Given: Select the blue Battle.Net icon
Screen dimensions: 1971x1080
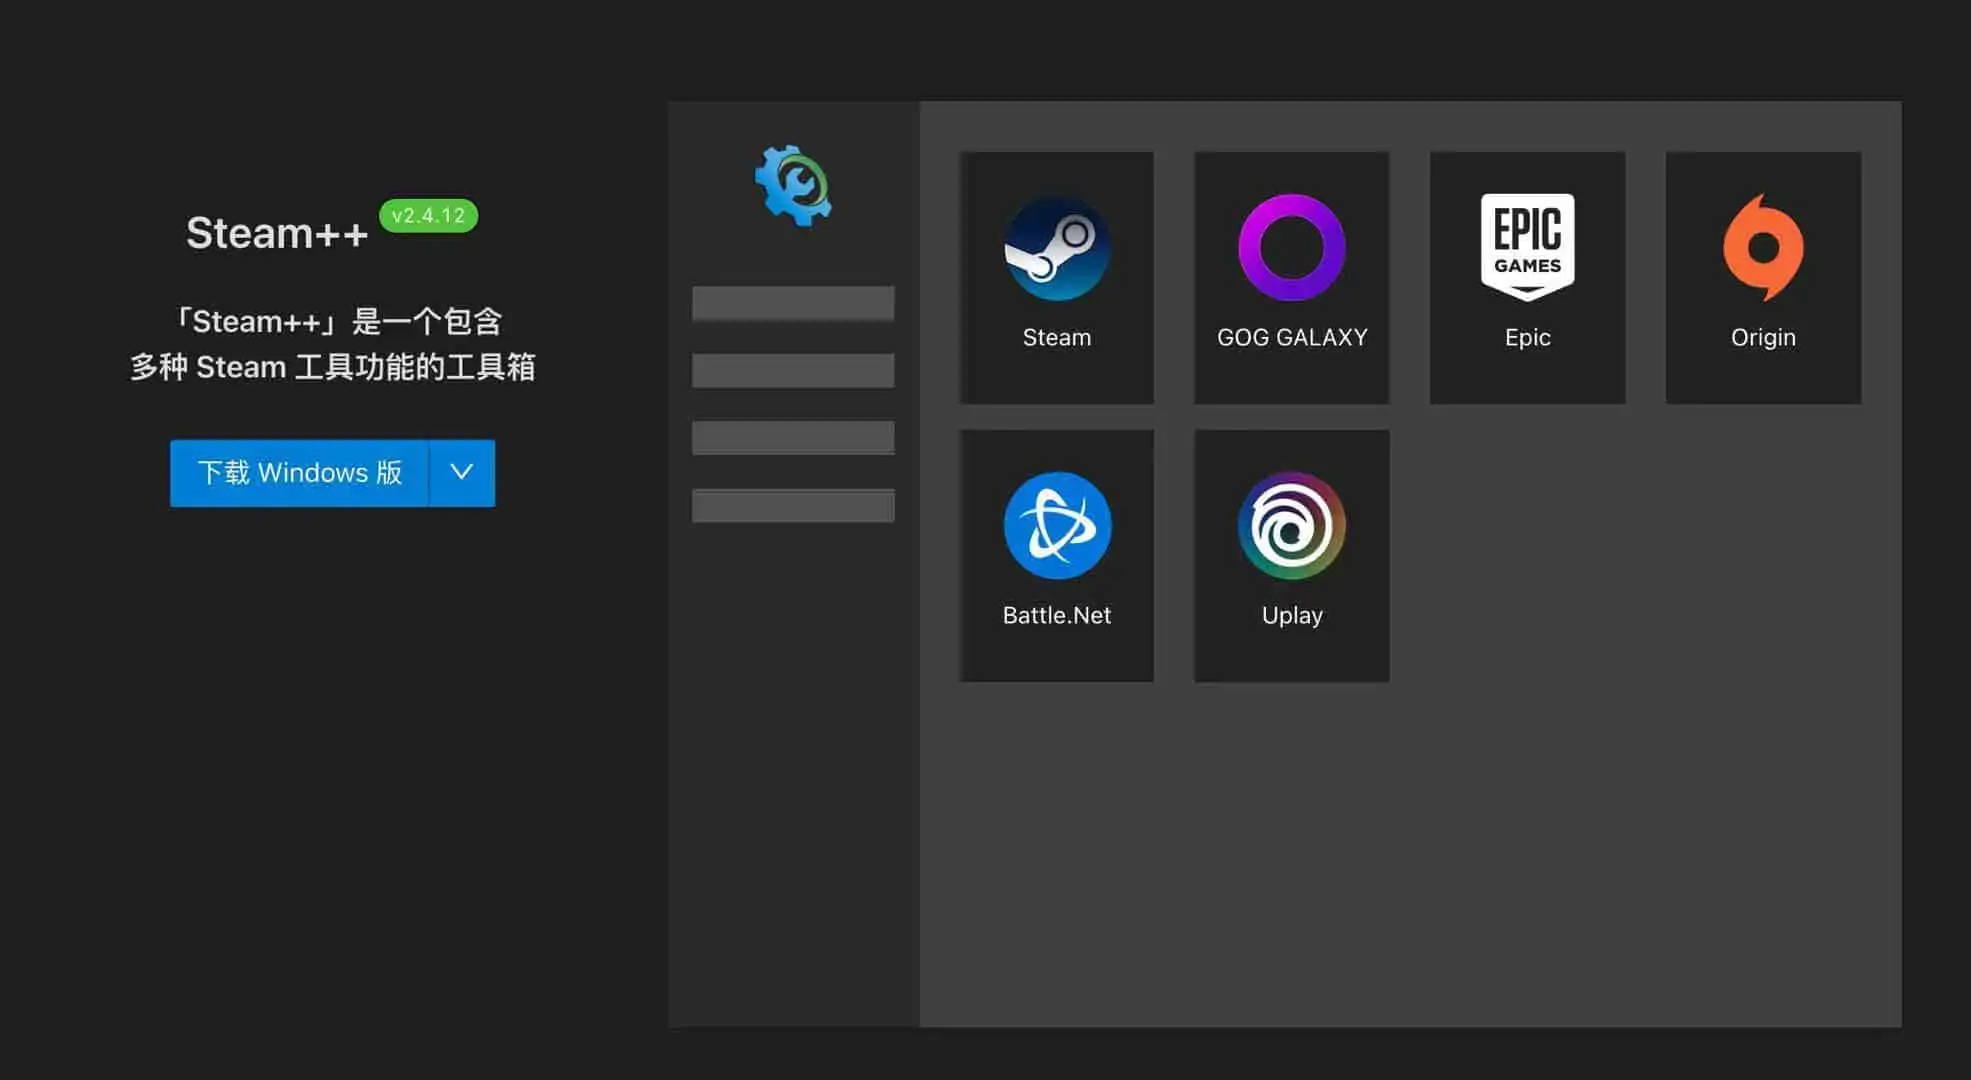Looking at the screenshot, I should click(1057, 525).
